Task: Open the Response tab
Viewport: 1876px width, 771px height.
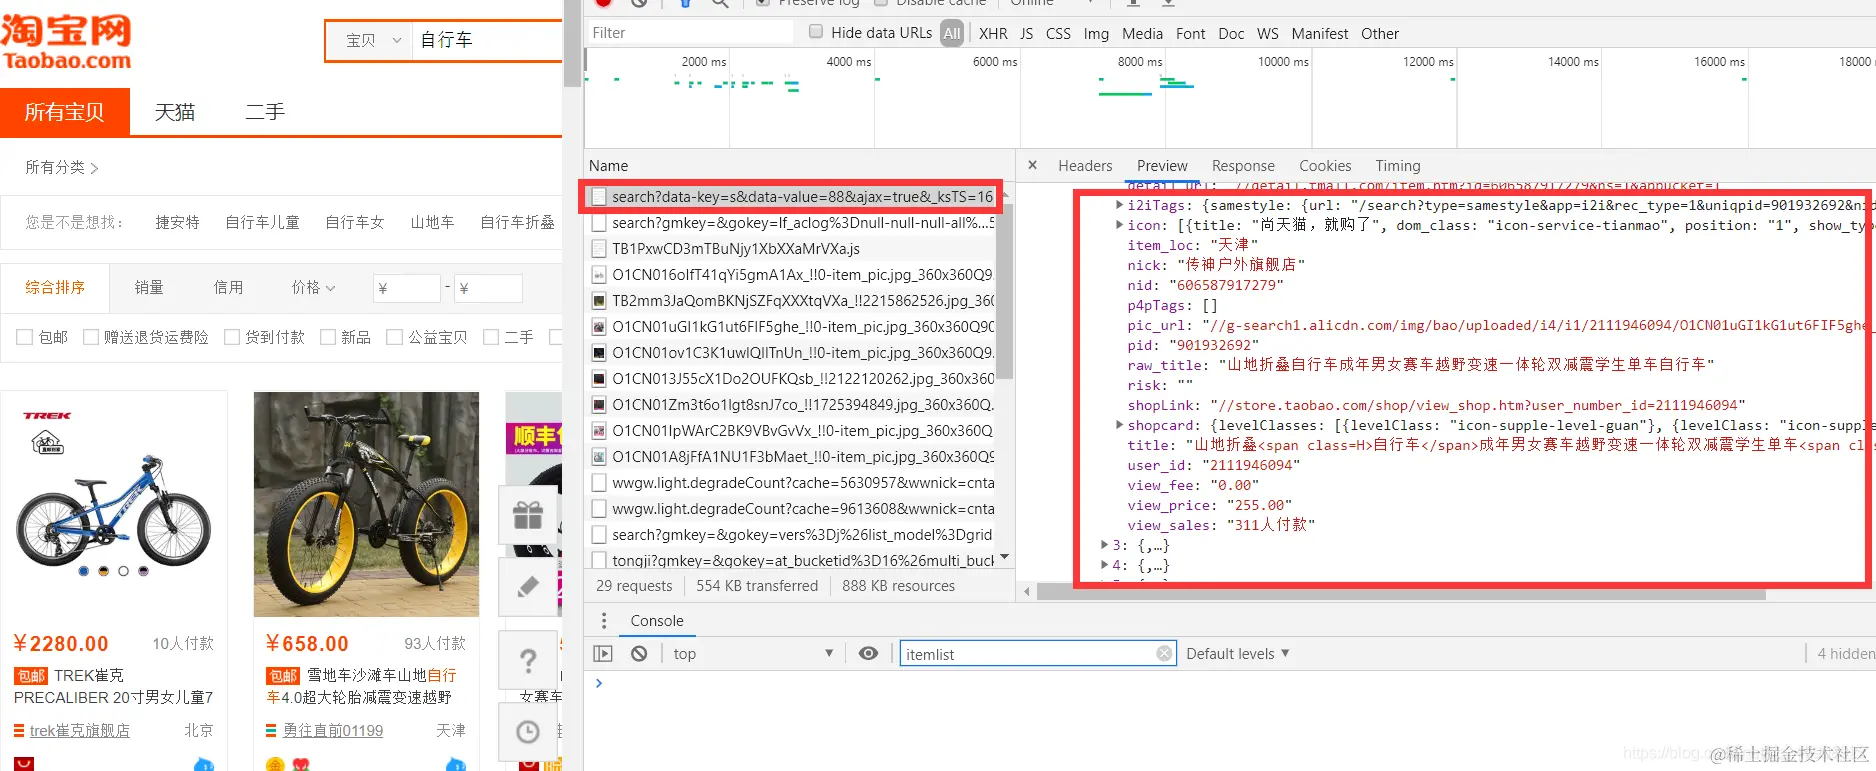Action: (1243, 166)
